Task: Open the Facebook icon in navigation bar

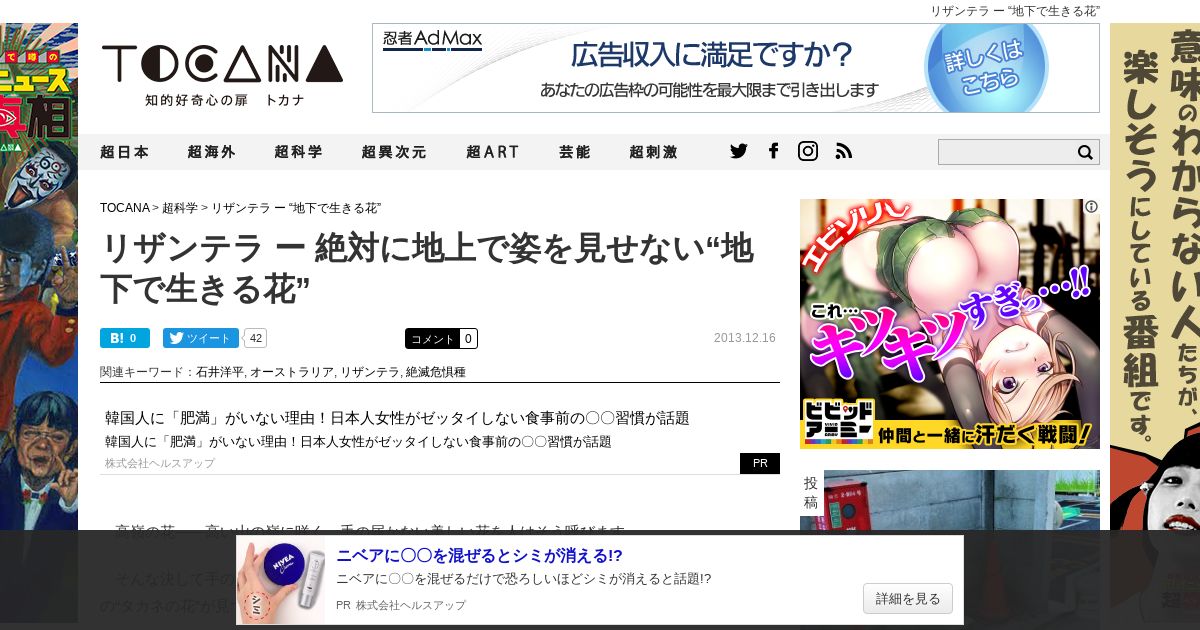Action: pos(773,151)
